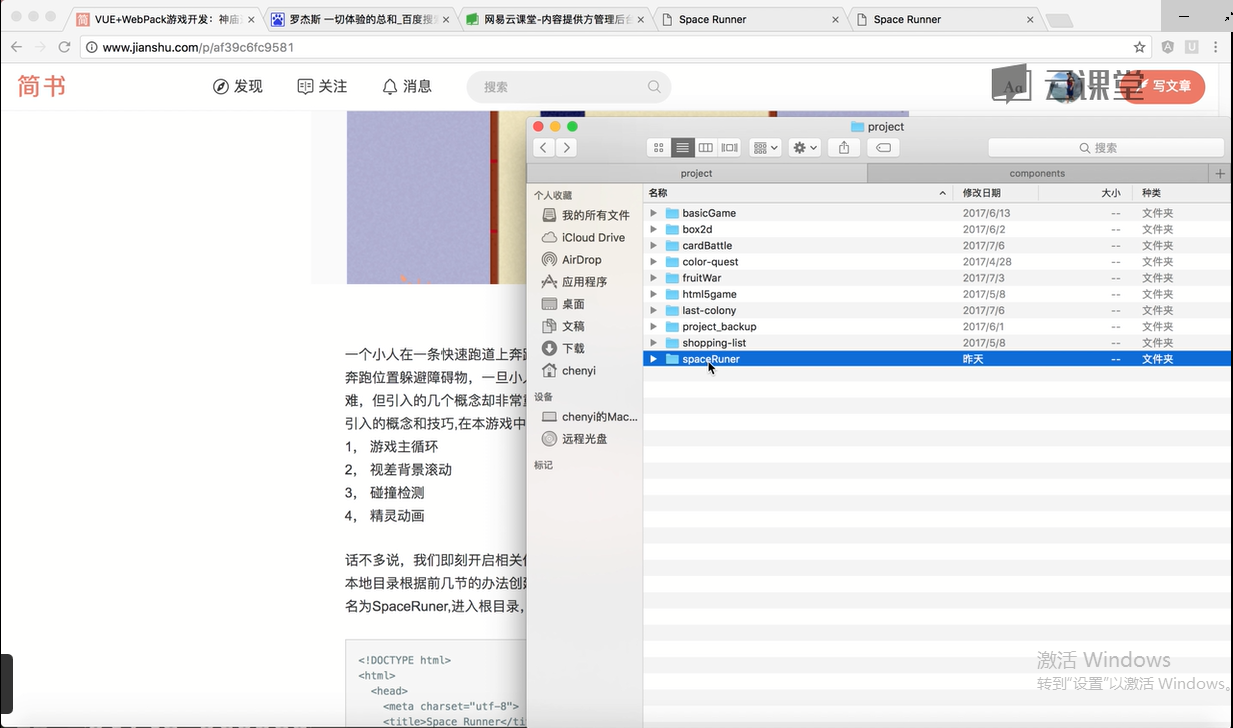This screenshot has height=728, width=1233.
Task: Click the Finder edit tags button
Action: click(x=883, y=148)
